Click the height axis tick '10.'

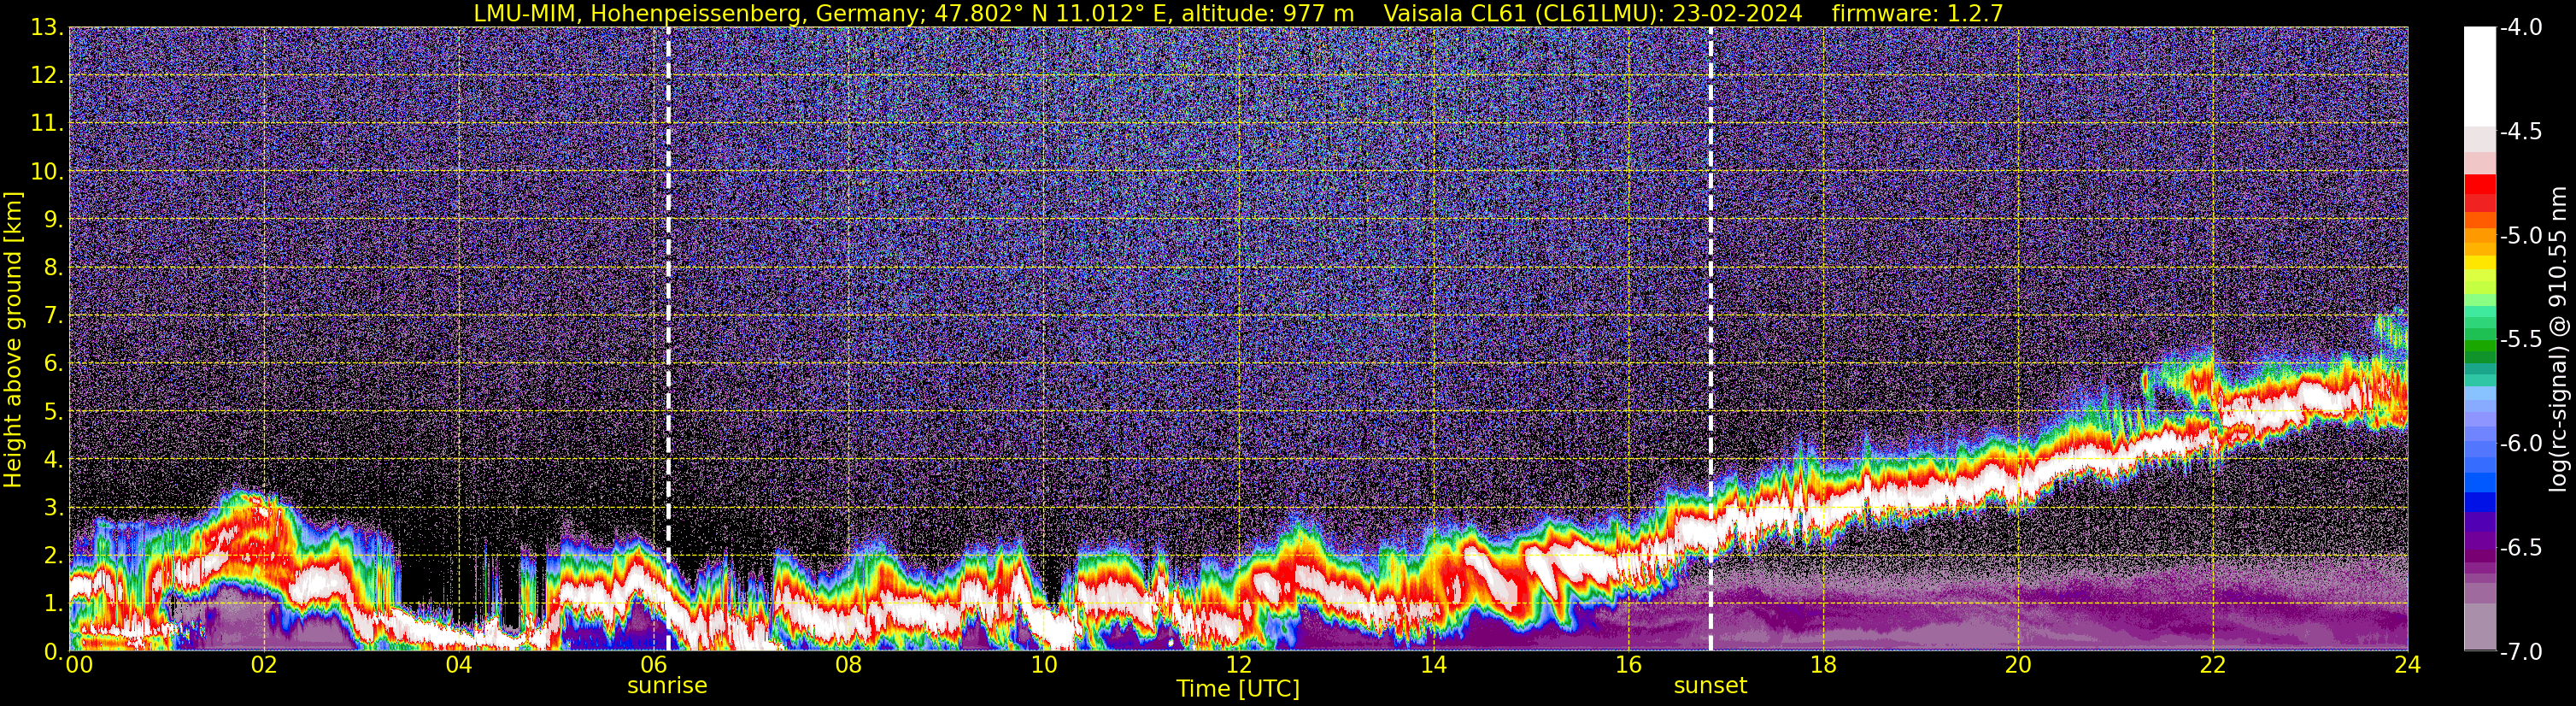(48, 172)
